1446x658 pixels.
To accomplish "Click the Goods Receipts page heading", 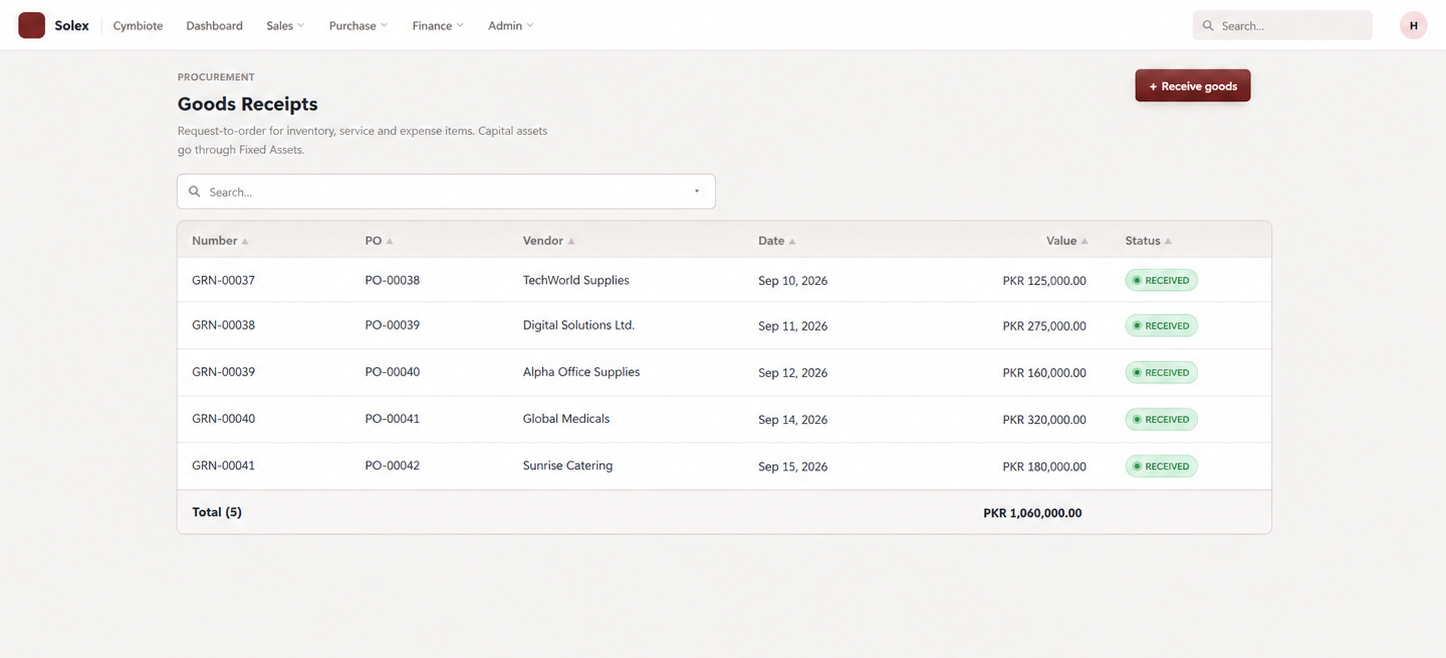I will pos(248,104).
